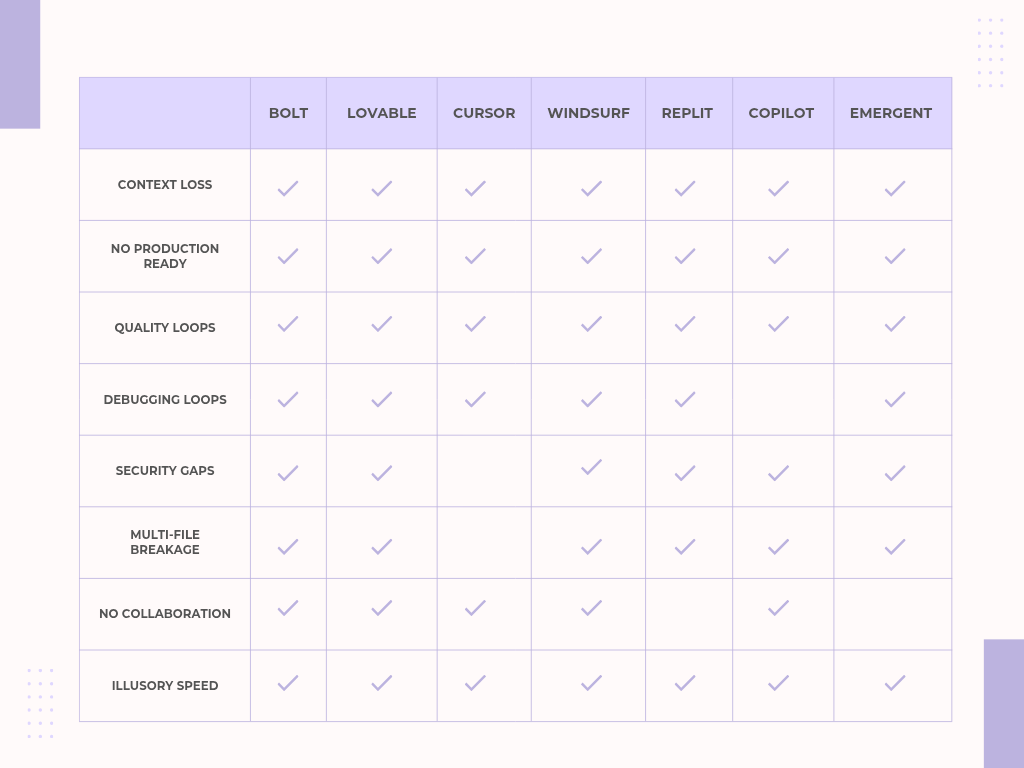This screenshot has height=768, width=1024.
Task: Click the Replit checkmark for Context Loss
Action: tap(685, 189)
